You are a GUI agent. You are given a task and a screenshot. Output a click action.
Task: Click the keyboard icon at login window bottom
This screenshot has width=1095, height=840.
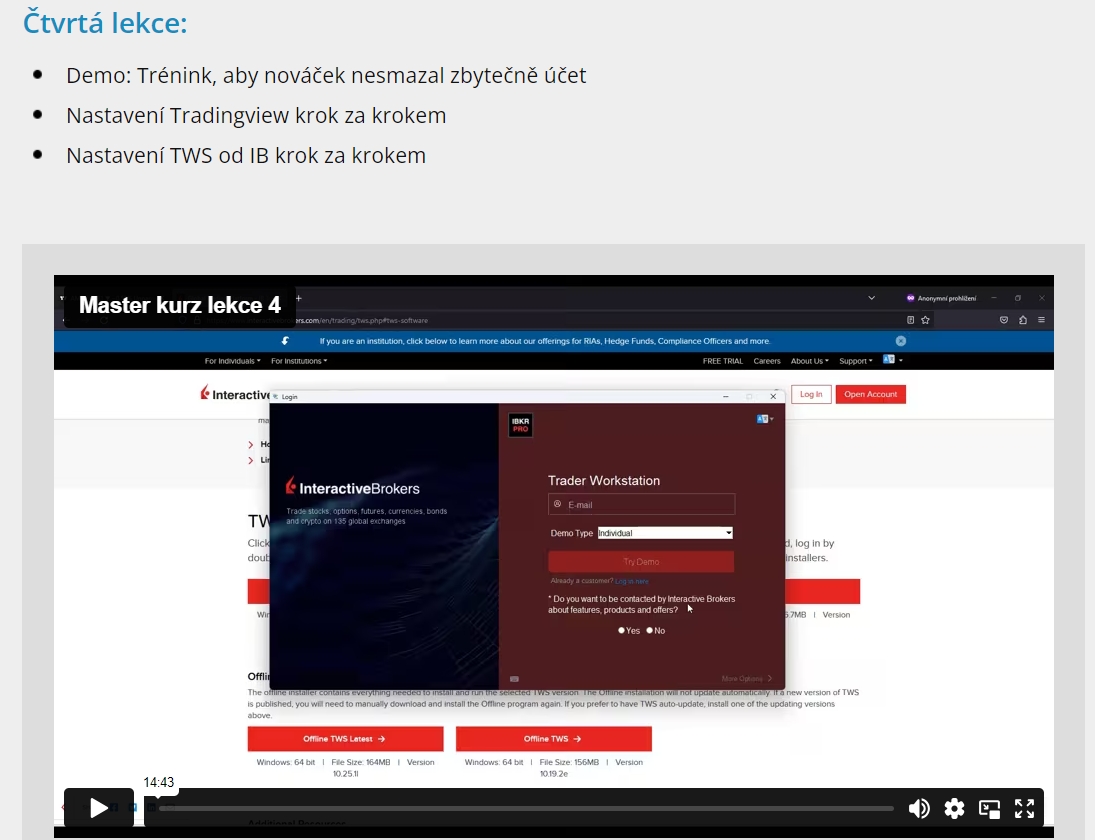coord(515,679)
